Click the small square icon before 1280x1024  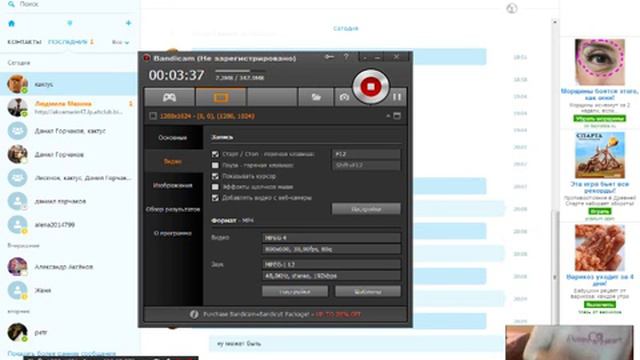153,116
